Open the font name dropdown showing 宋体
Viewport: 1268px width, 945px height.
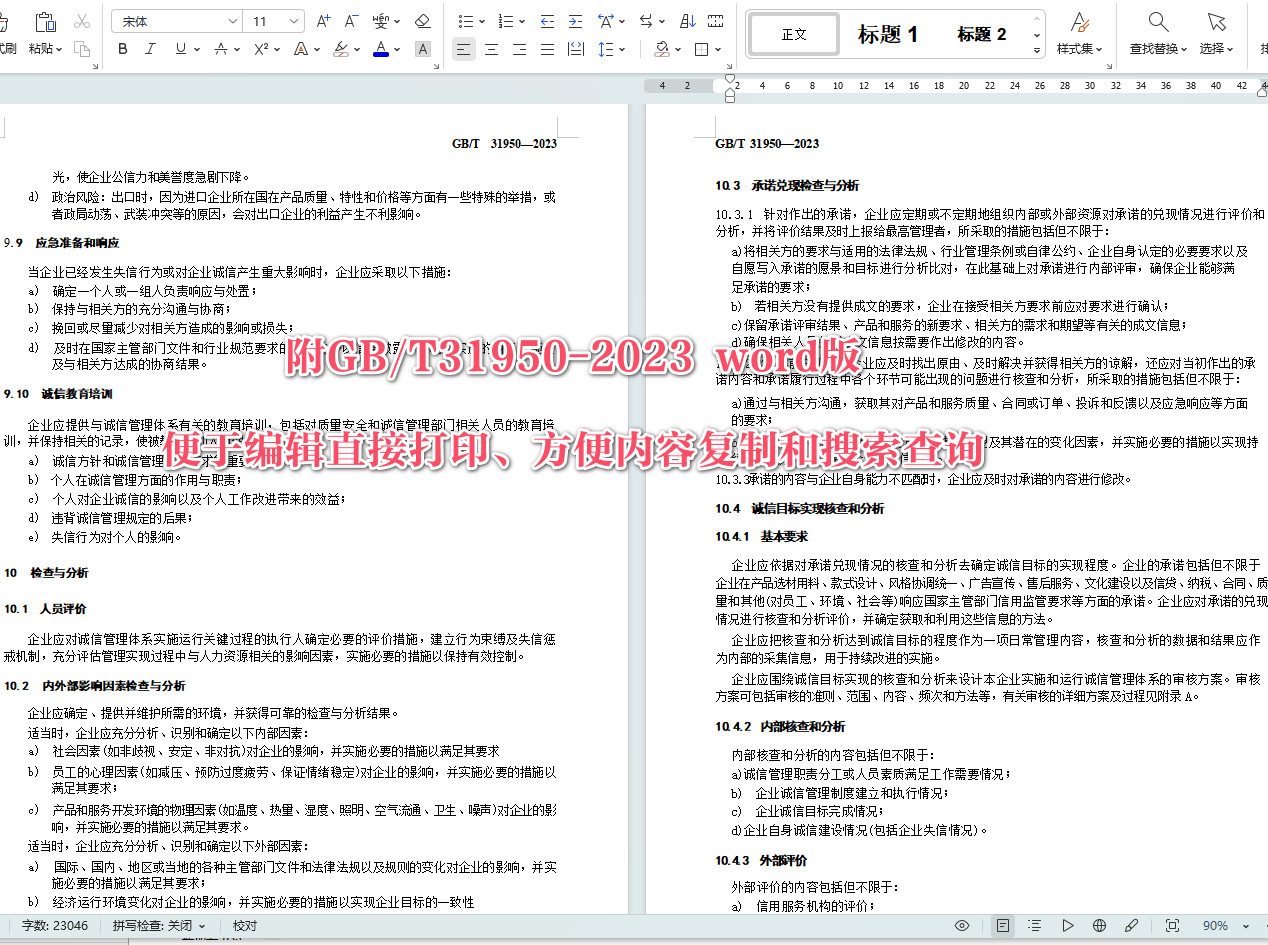coord(175,19)
